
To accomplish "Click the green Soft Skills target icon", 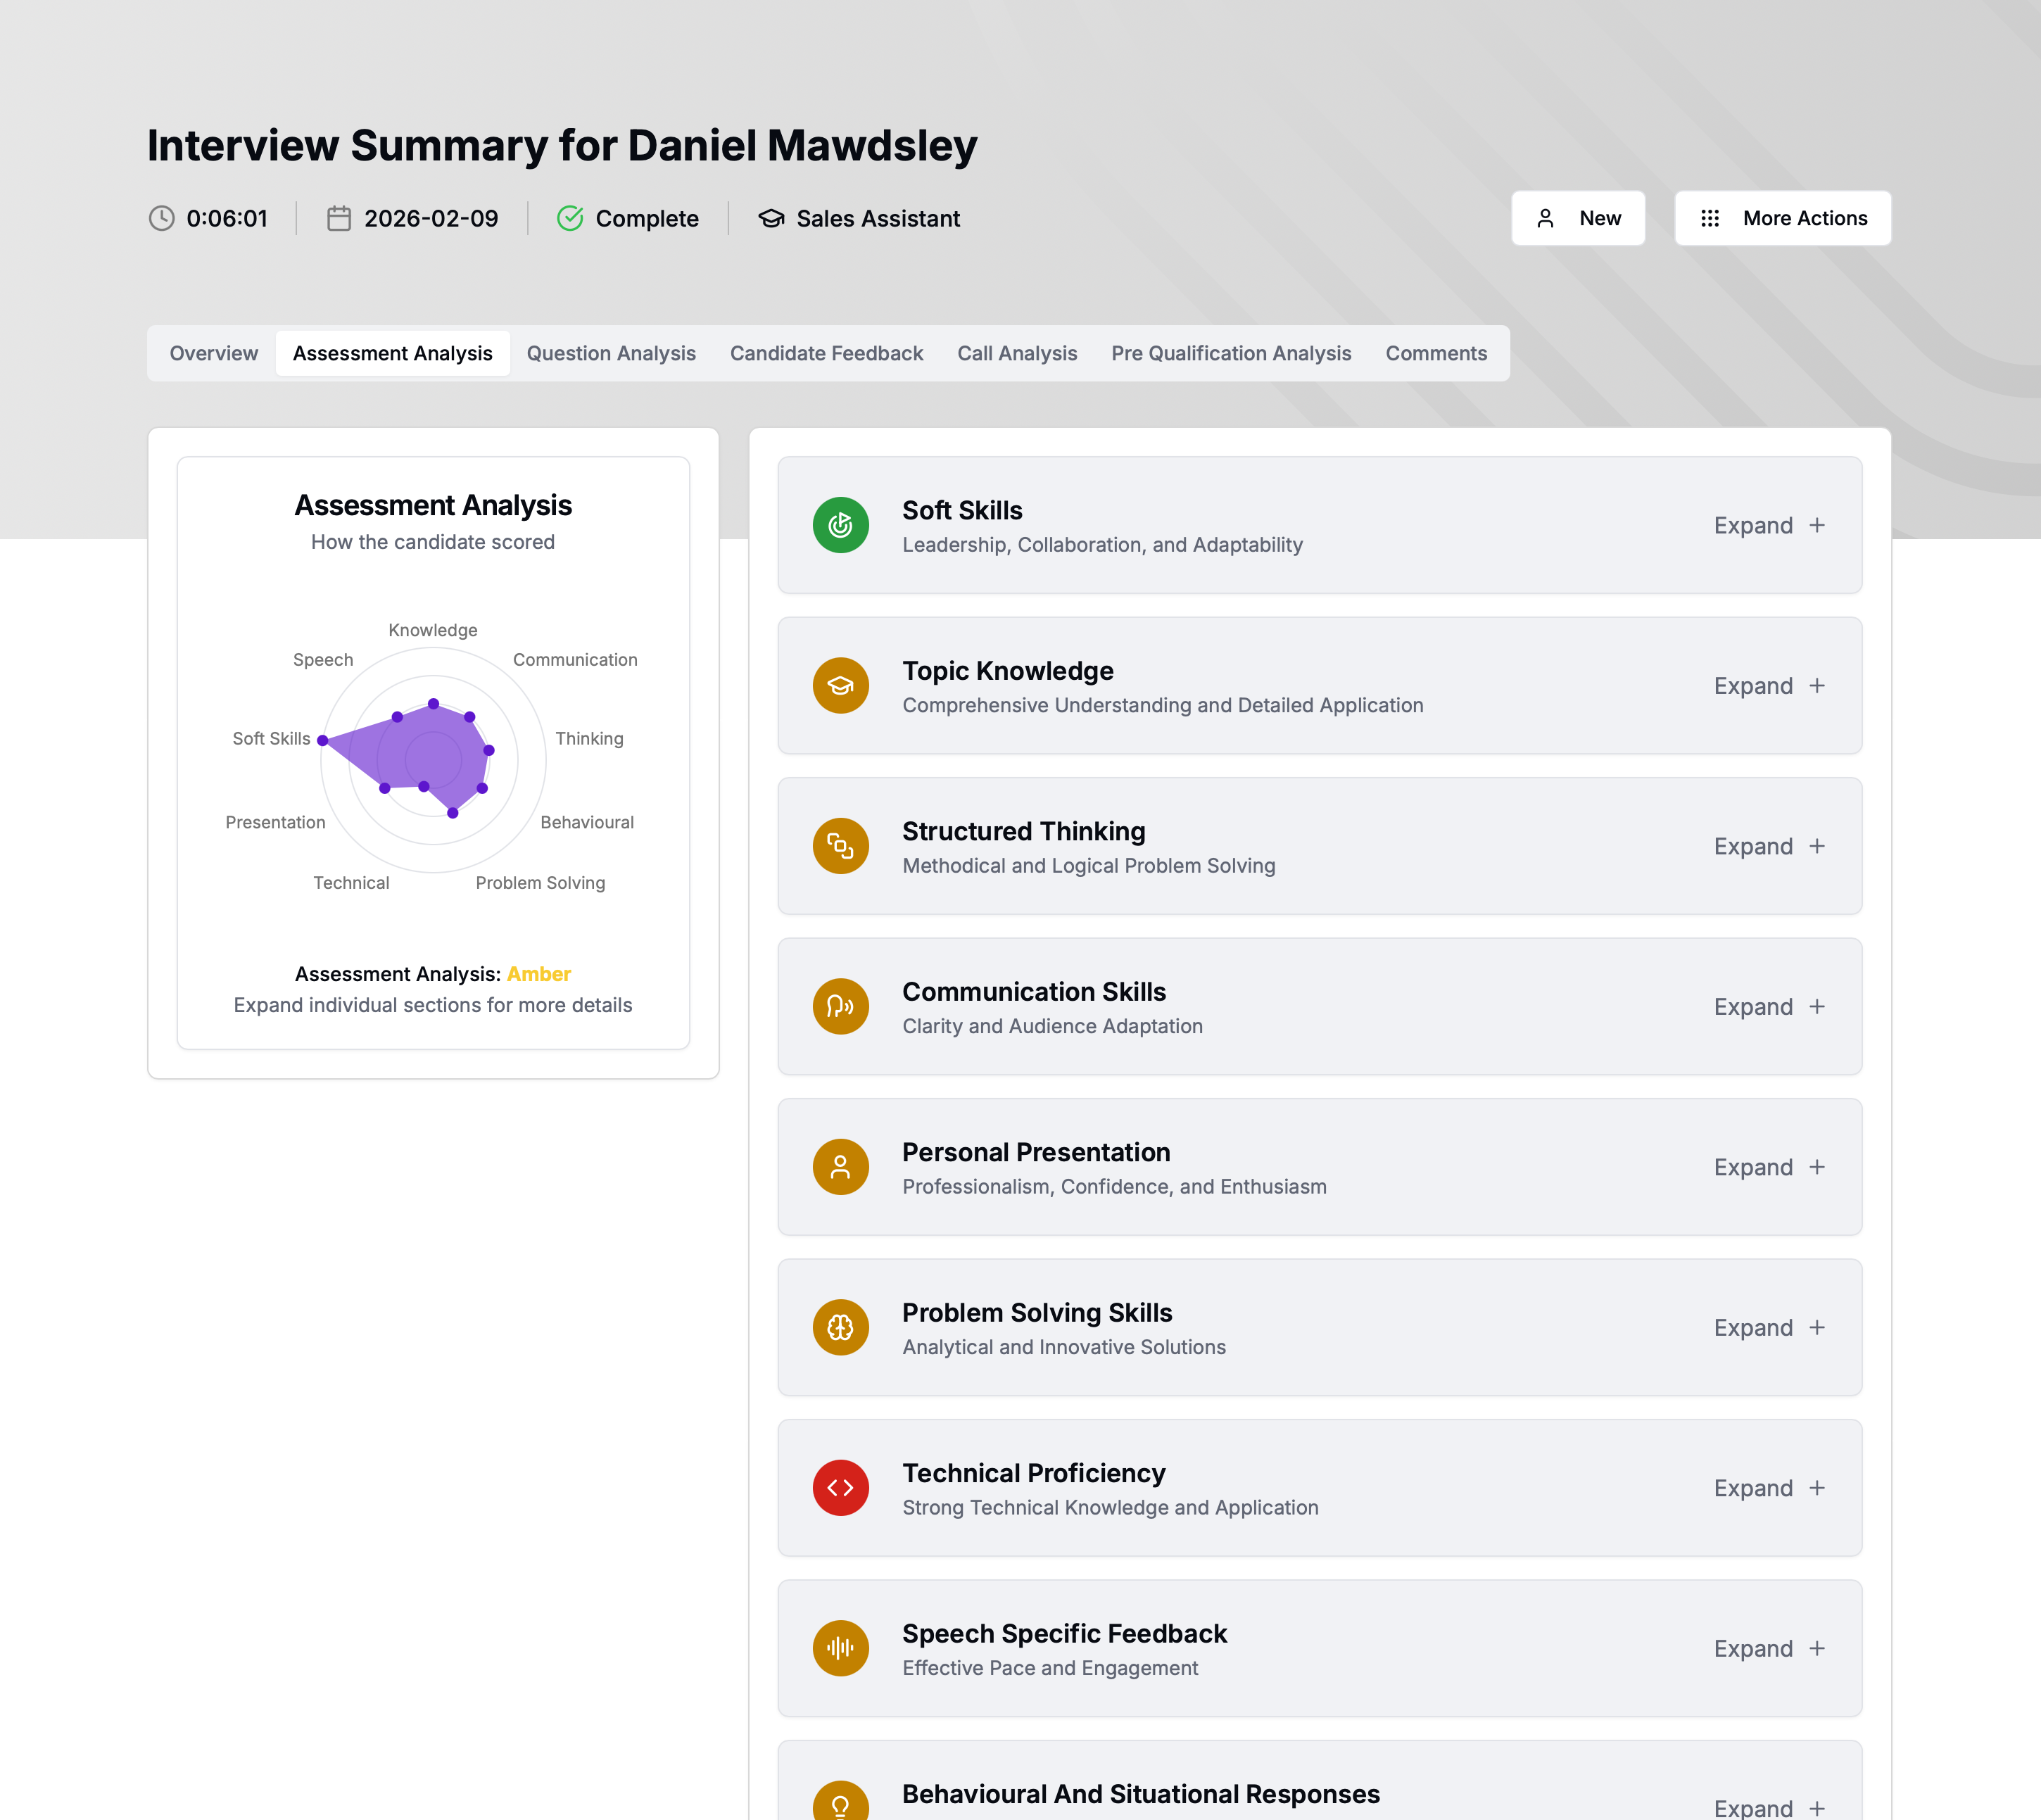I will [x=840, y=525].
